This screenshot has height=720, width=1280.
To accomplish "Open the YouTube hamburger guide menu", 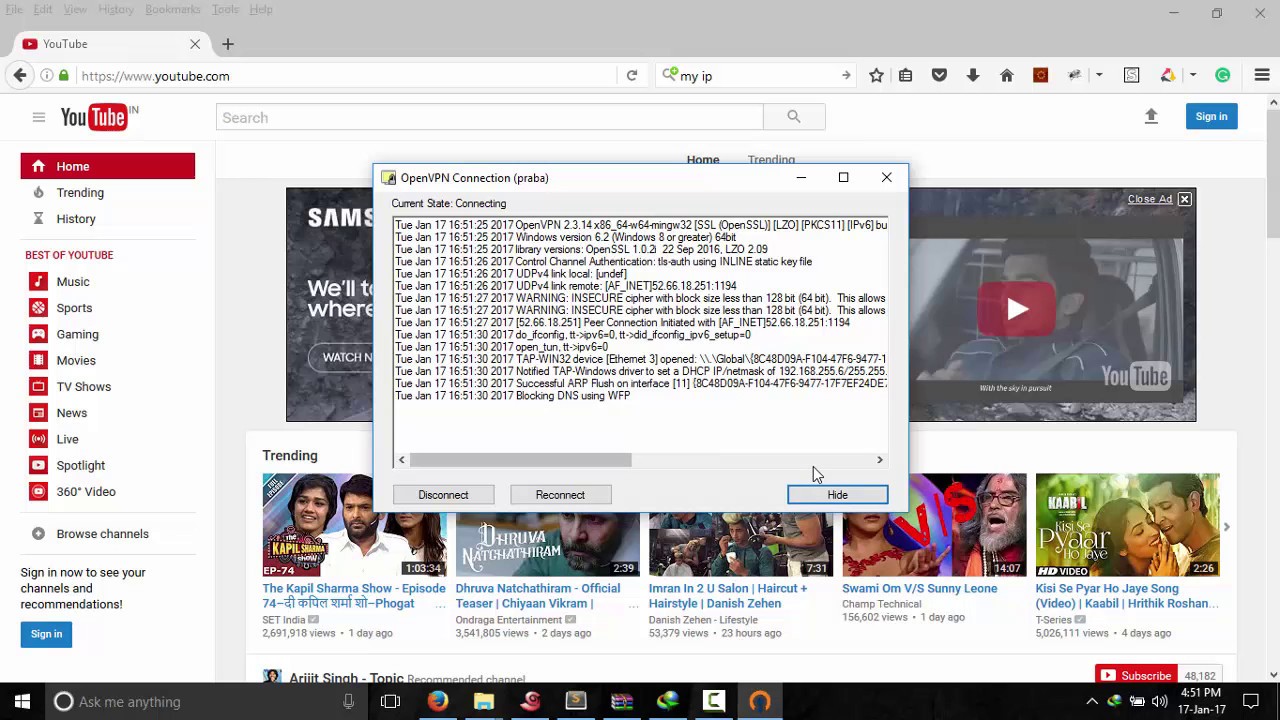I will pos(38,117).
